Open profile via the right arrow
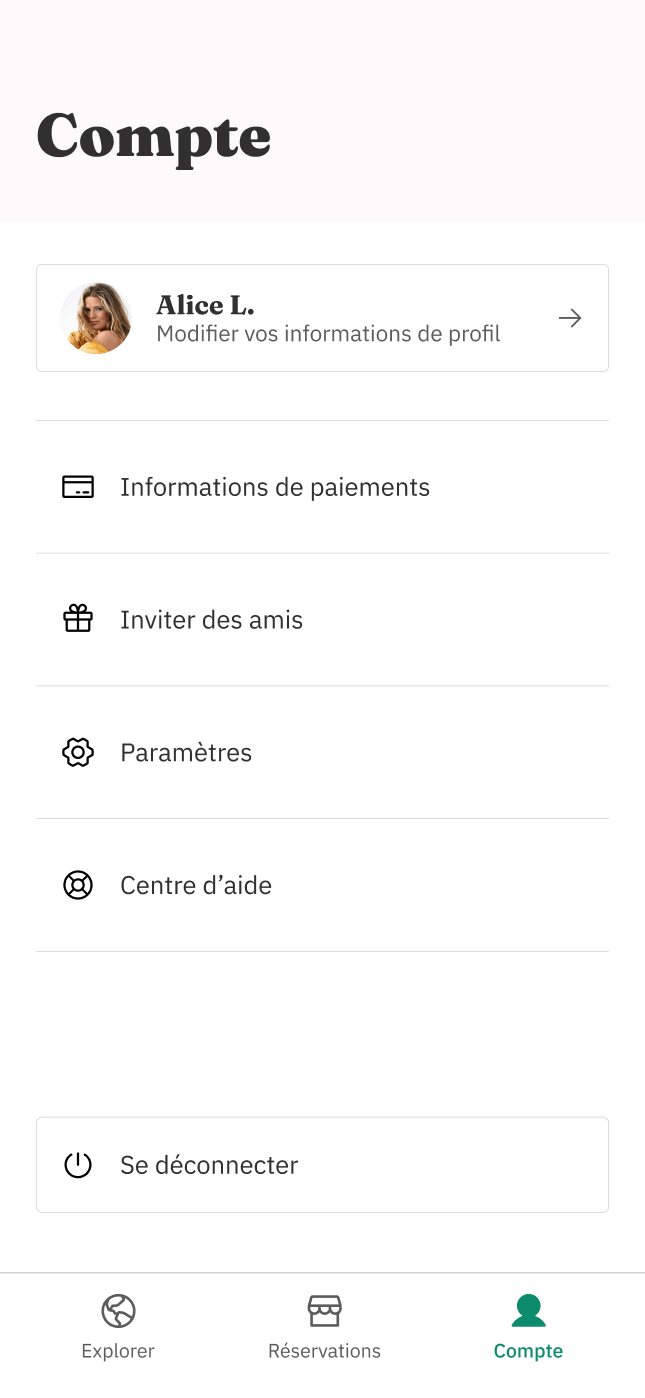645x1398 pixels. point(570,318)
